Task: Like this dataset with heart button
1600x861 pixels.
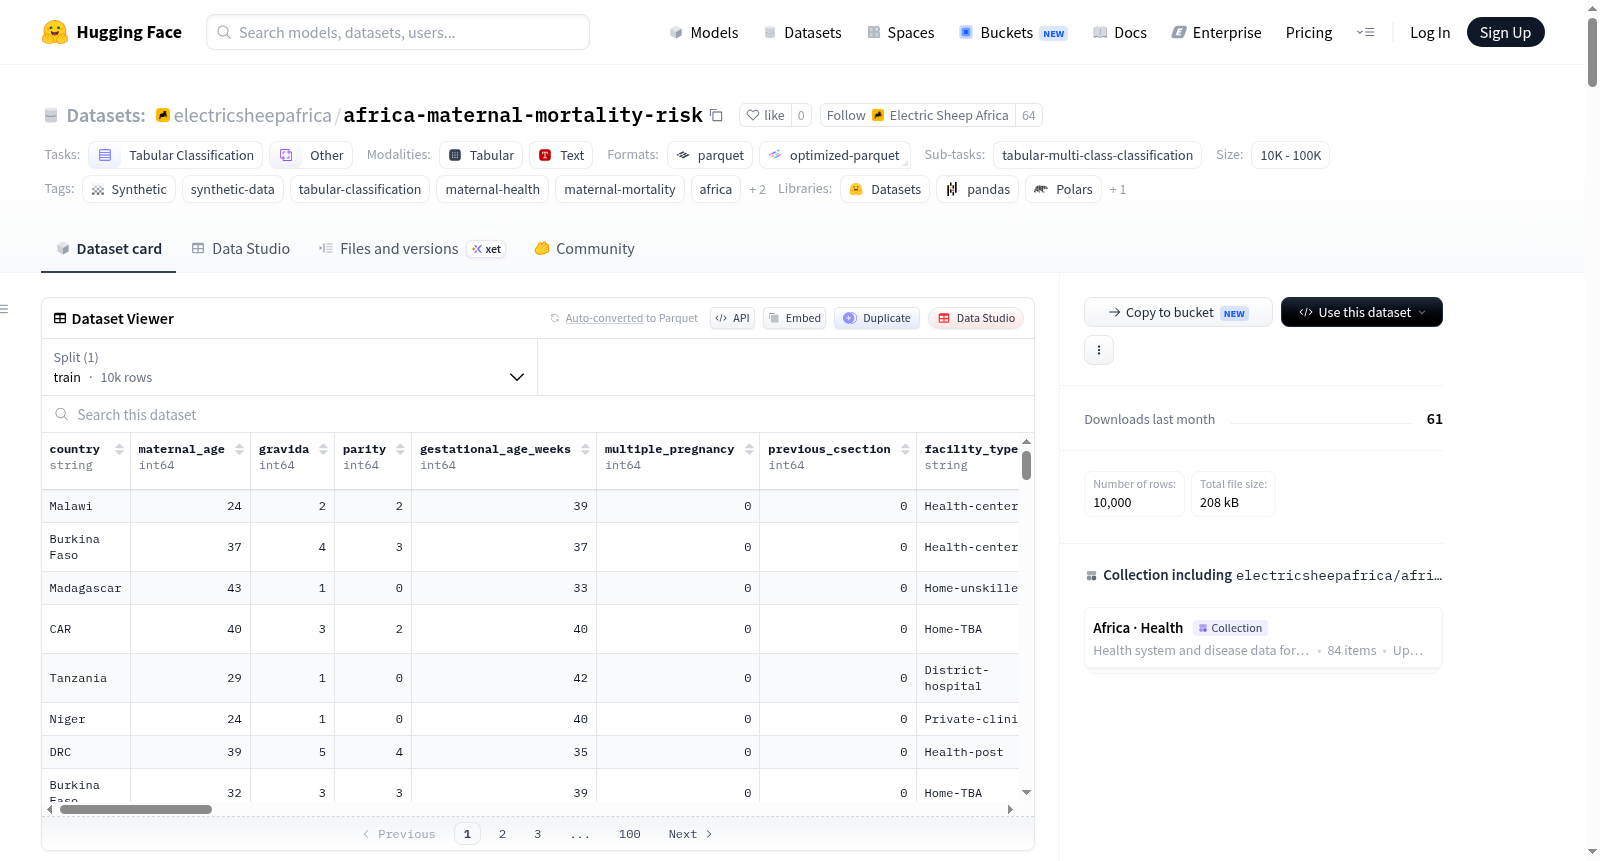Action: 766,115
